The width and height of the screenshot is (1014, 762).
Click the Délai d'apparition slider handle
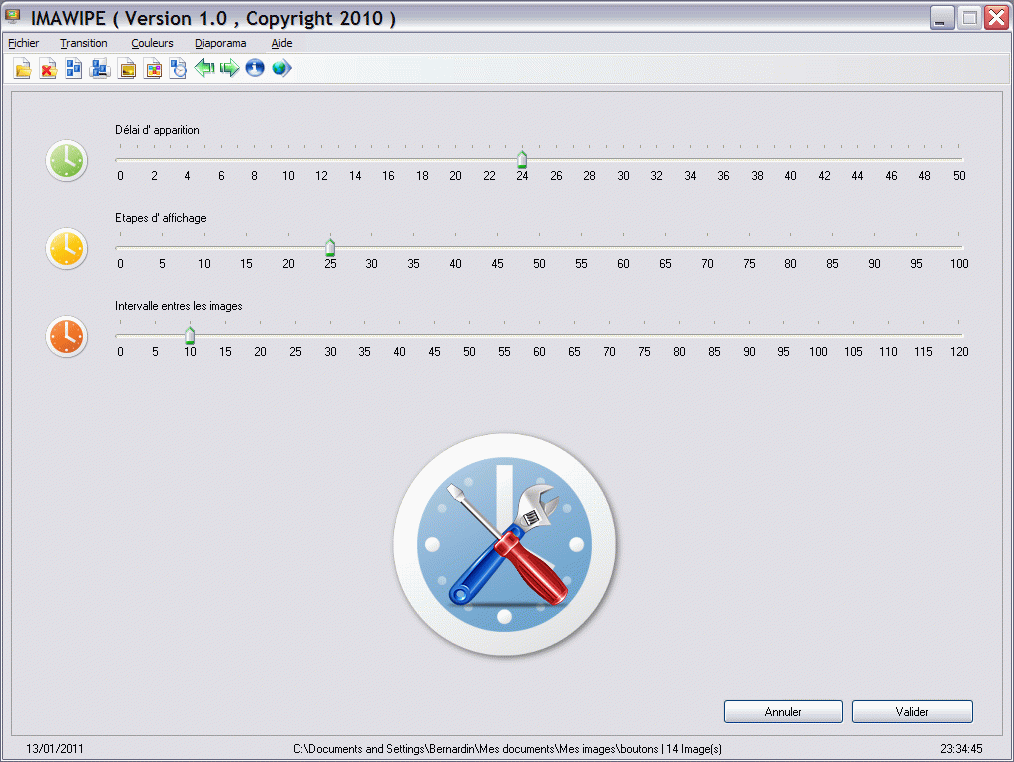point(522,159)
